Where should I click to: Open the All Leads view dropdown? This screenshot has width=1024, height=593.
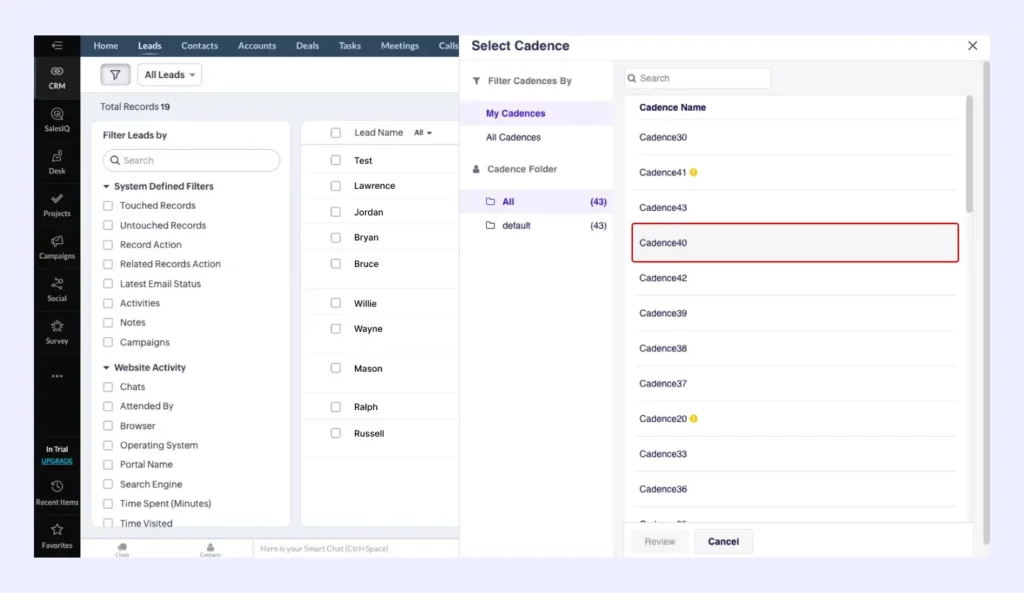(x=169, y=74)
